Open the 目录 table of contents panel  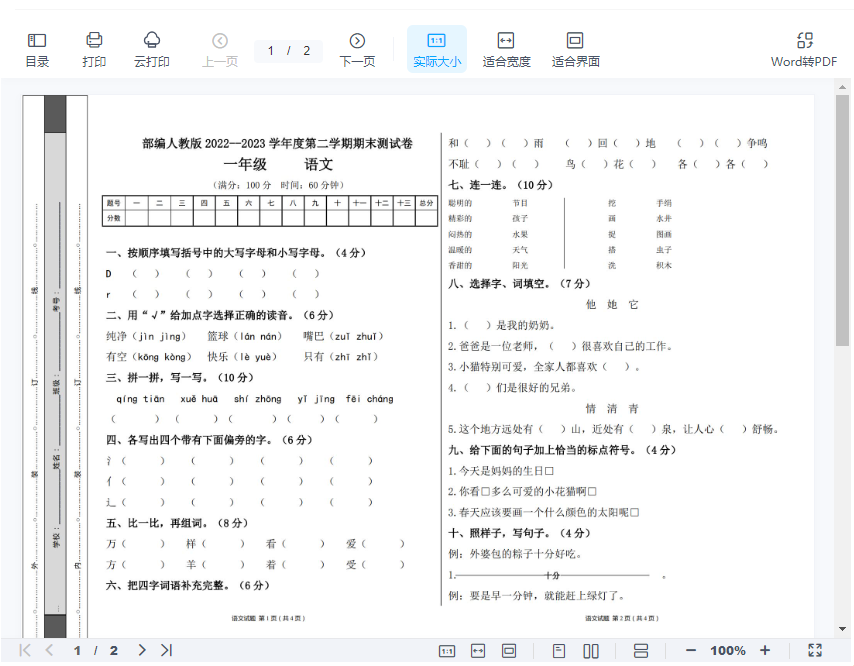pyautogui.click(x=37, y=49)
